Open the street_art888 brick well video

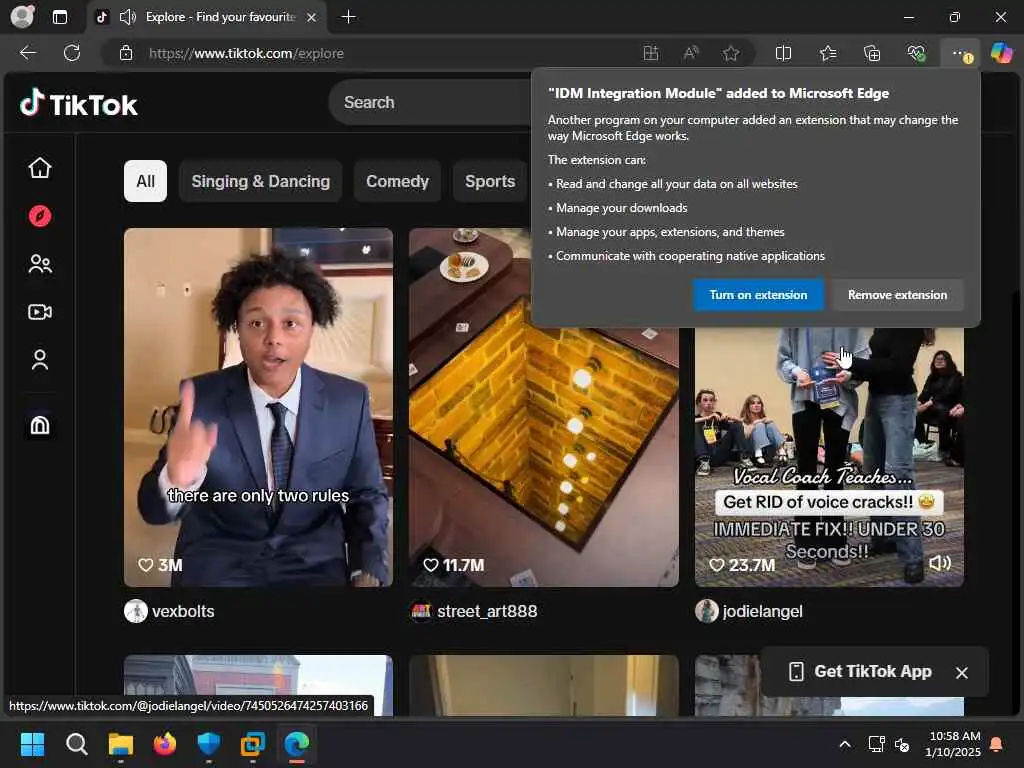[x=544, y=407]
